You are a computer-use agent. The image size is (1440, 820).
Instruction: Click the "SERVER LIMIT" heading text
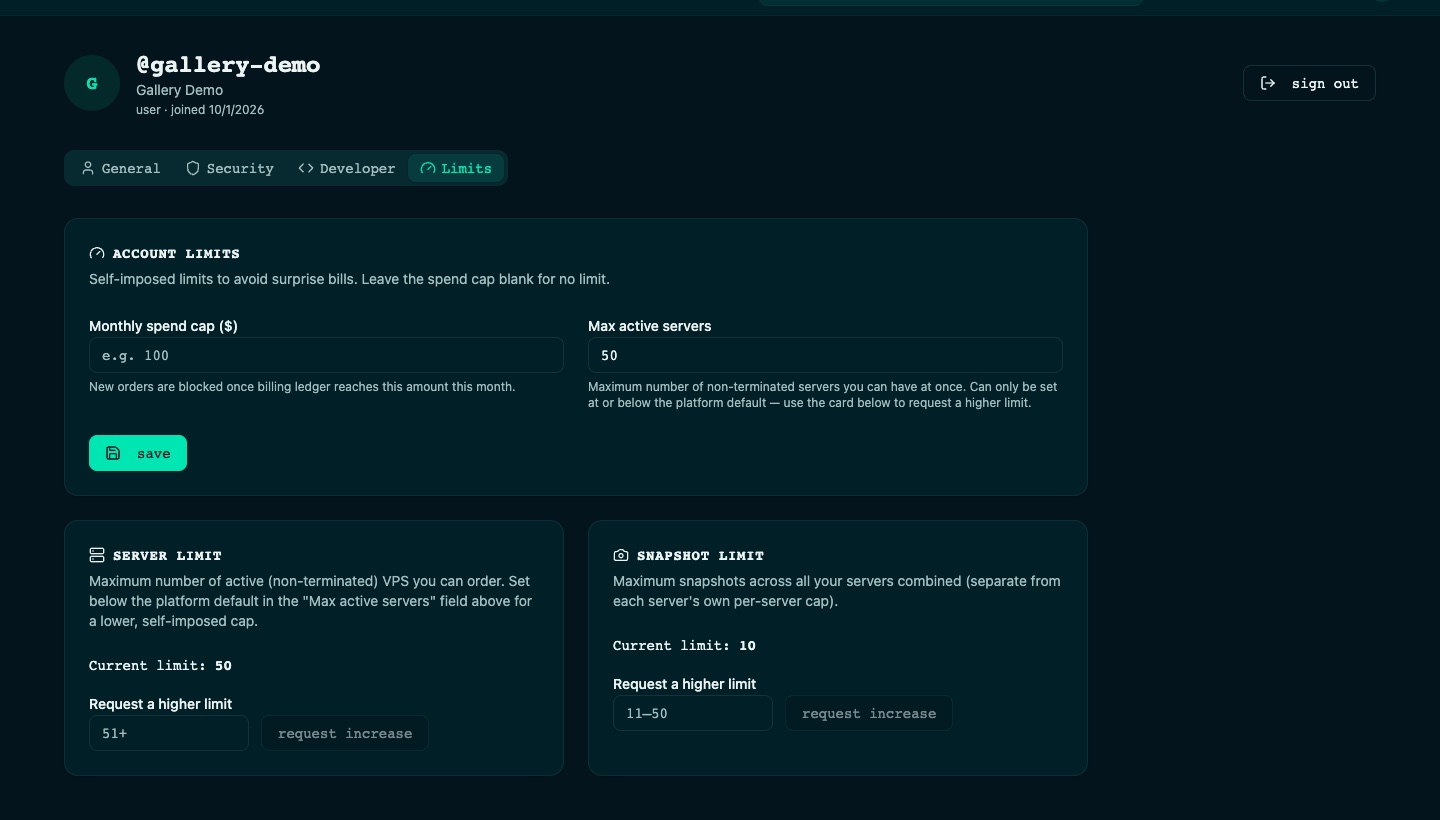167,555
